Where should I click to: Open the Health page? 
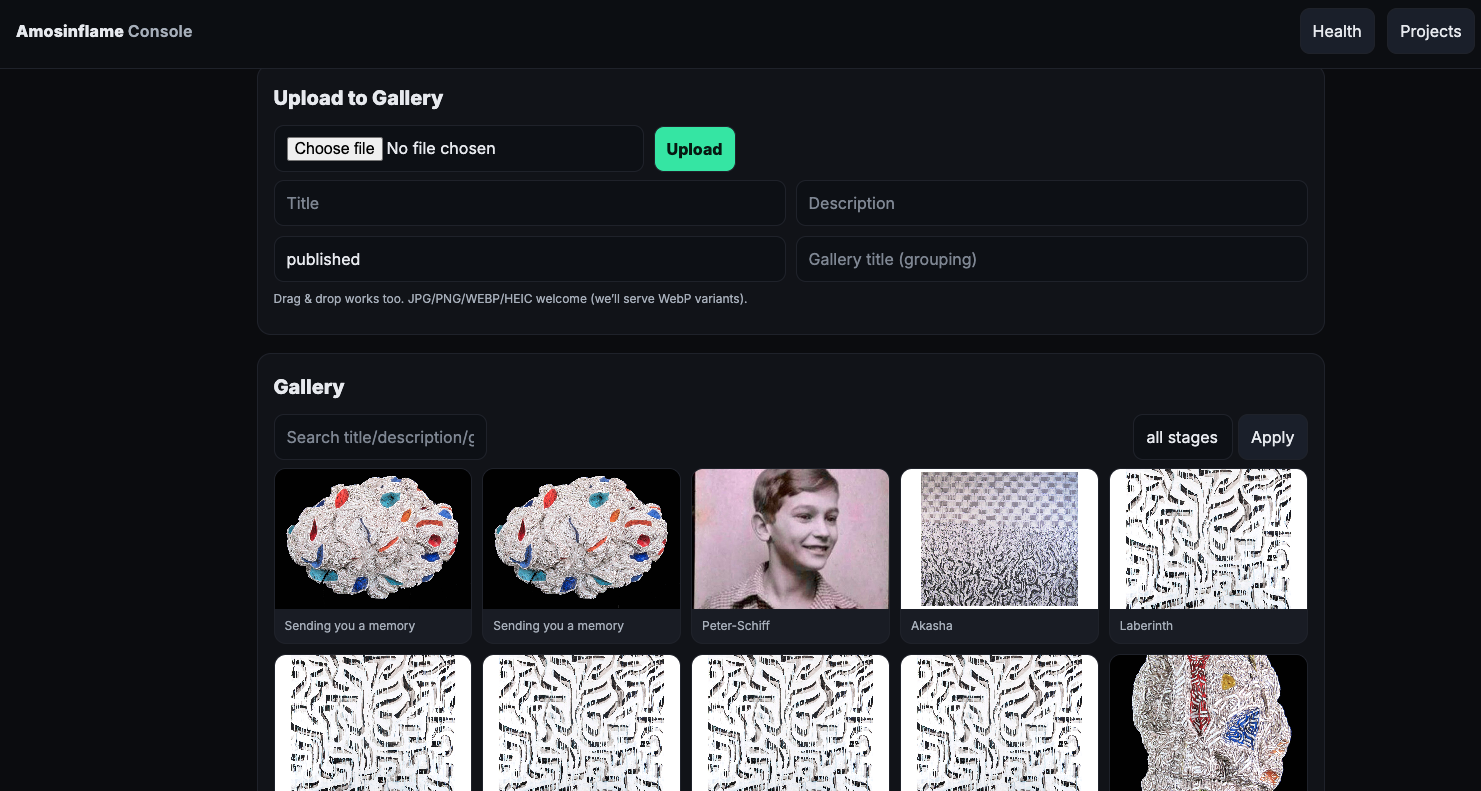1337,31
